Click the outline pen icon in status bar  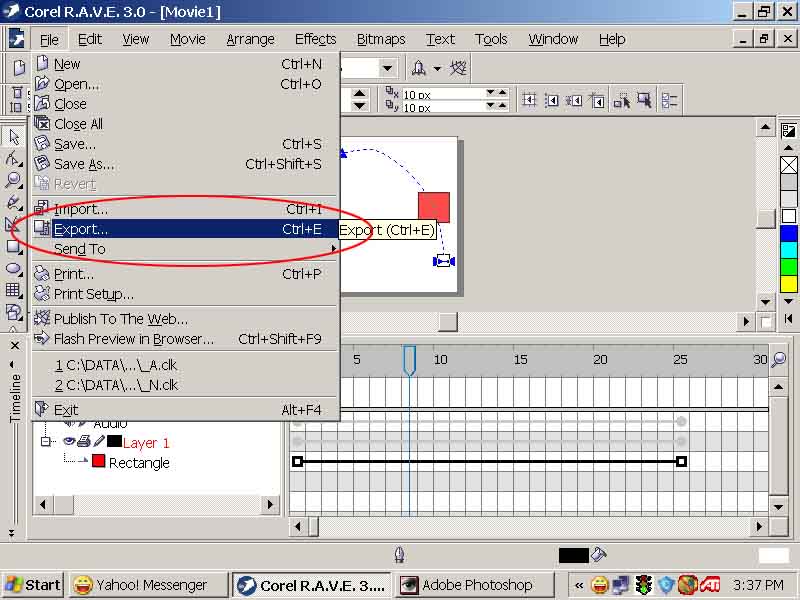(399, 555)
